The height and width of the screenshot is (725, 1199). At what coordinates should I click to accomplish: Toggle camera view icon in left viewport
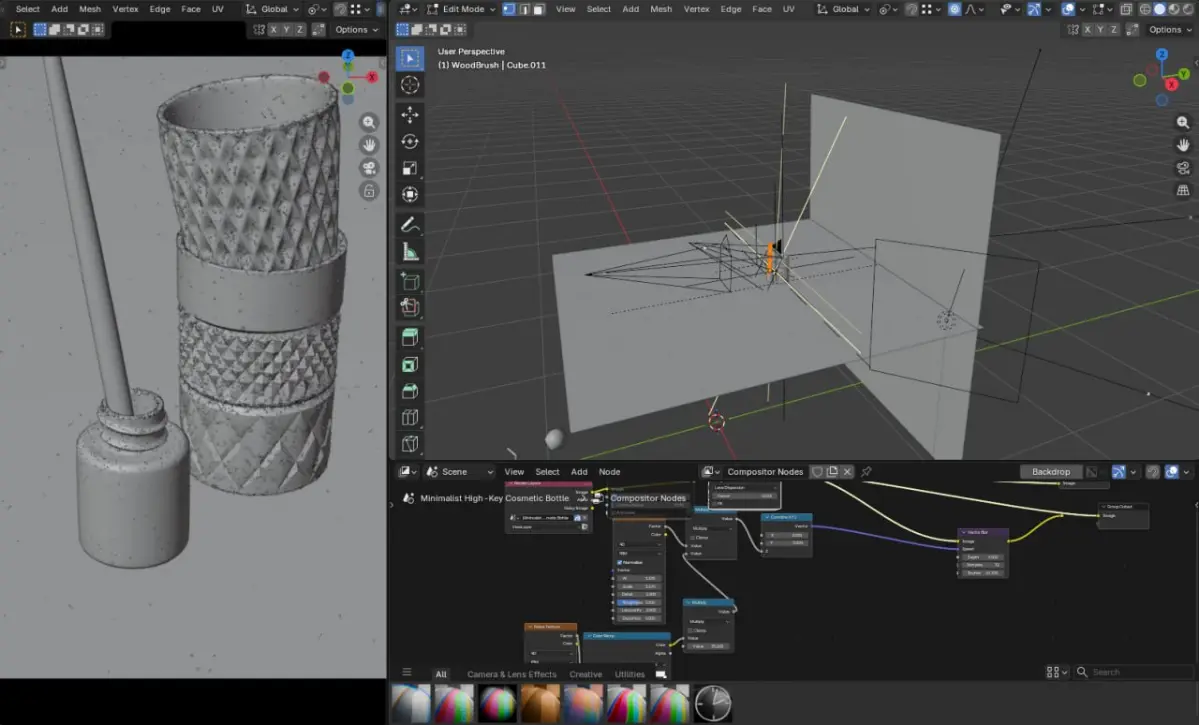[369, 168]
